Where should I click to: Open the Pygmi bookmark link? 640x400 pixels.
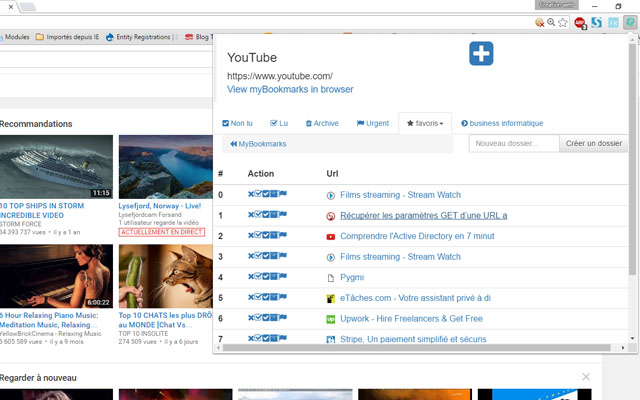pos(352,278)
